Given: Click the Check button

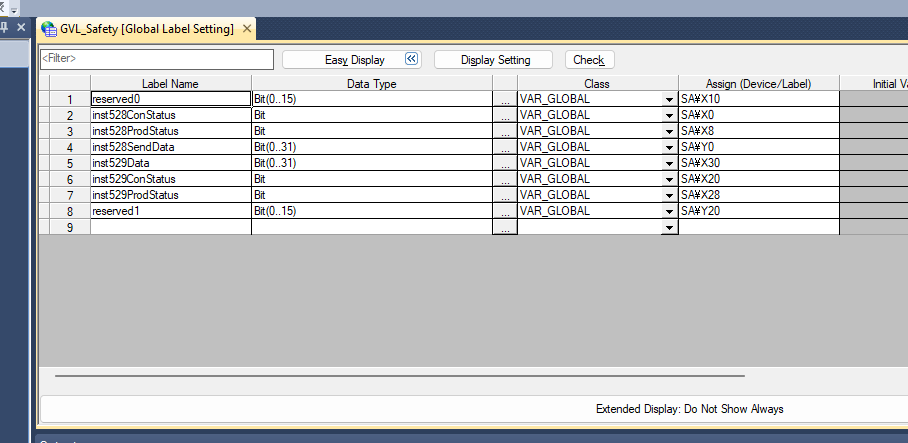Looking at the screenshot, I should pos(590,60).
